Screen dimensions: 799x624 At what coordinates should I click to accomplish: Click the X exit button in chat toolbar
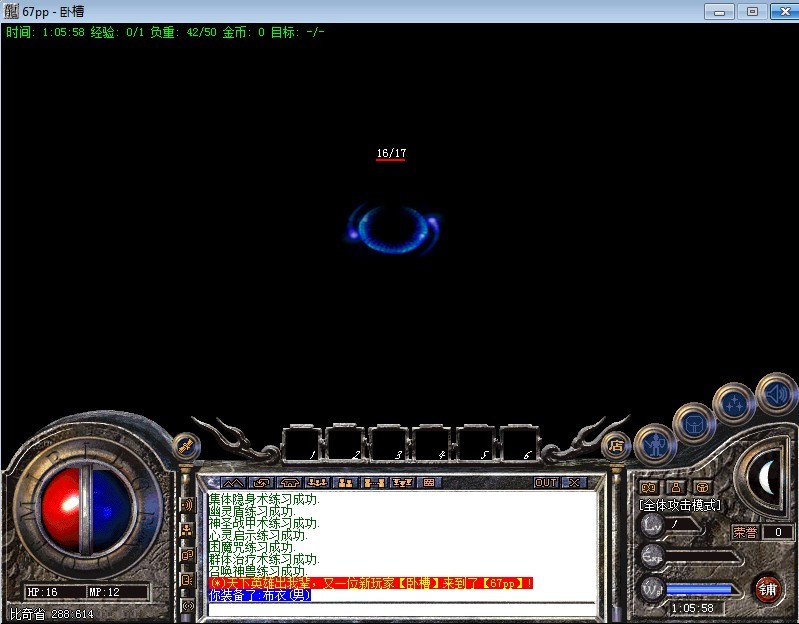(x=574, y=482)
